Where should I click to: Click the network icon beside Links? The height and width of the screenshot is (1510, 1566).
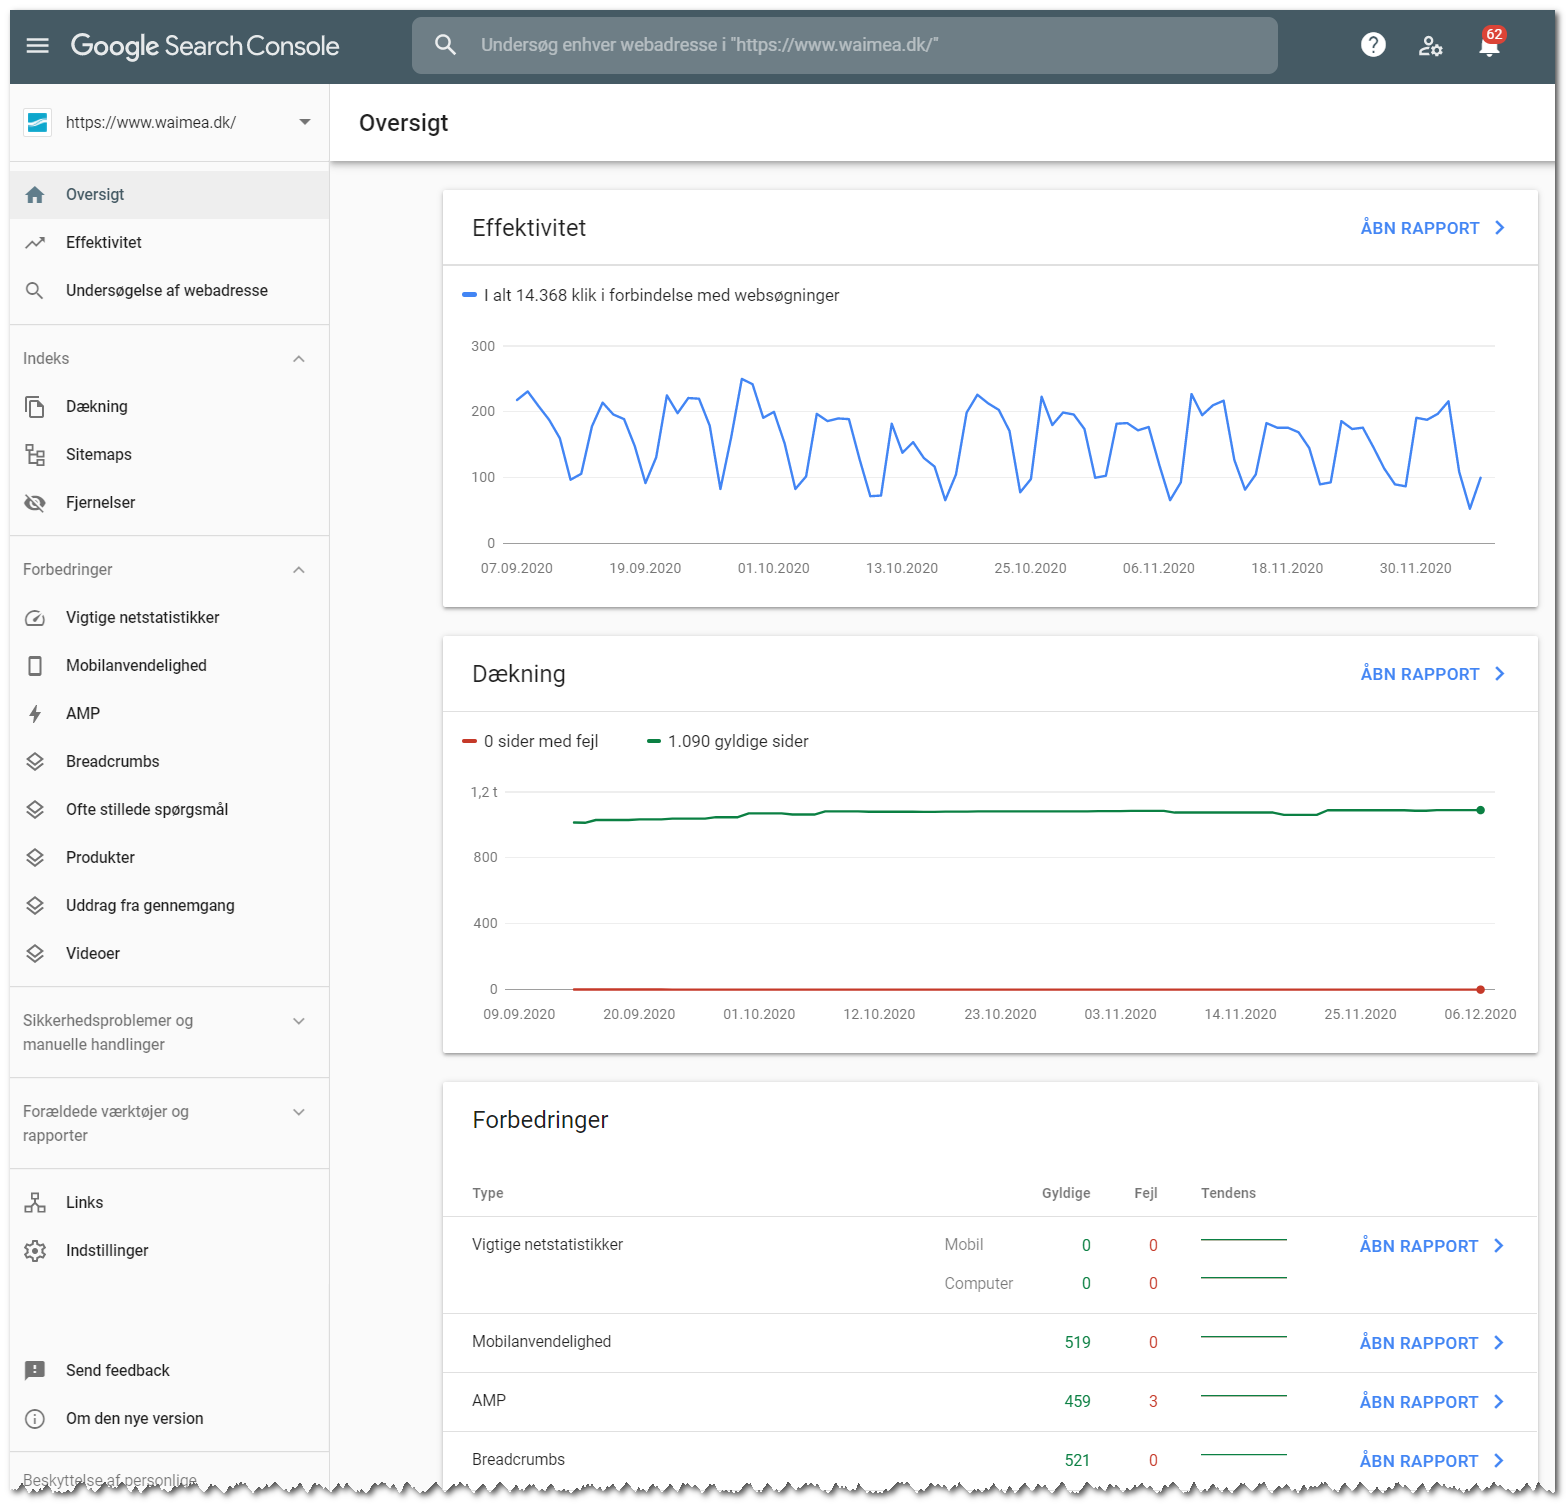pos(35,1203)
